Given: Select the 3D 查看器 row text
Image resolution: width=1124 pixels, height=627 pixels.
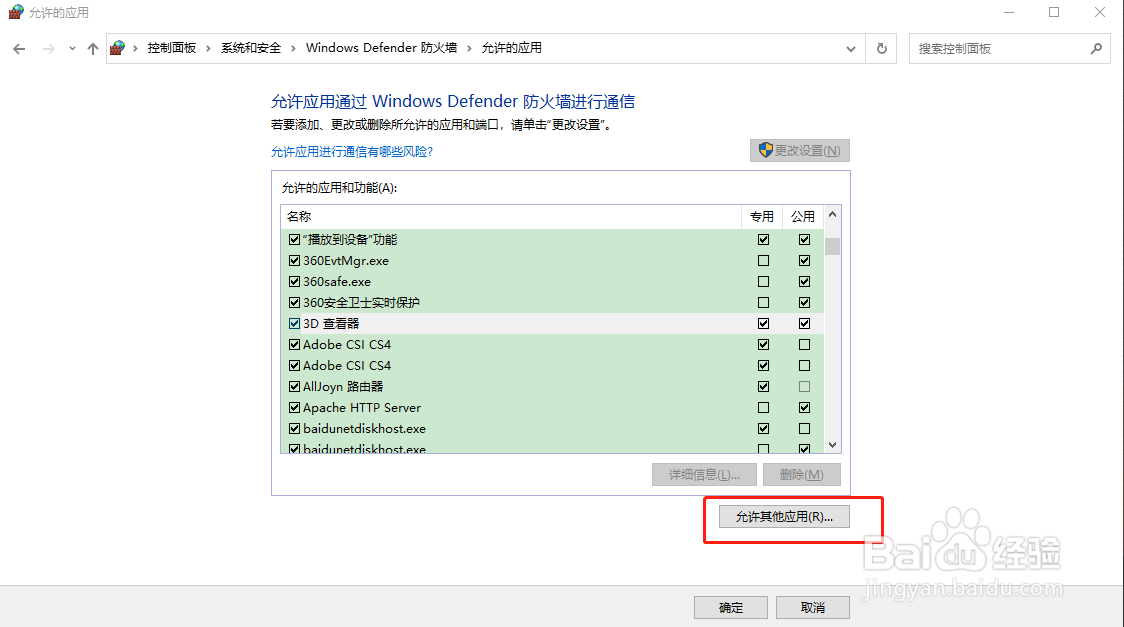Looking at the screenshot, I should [331, 324].
